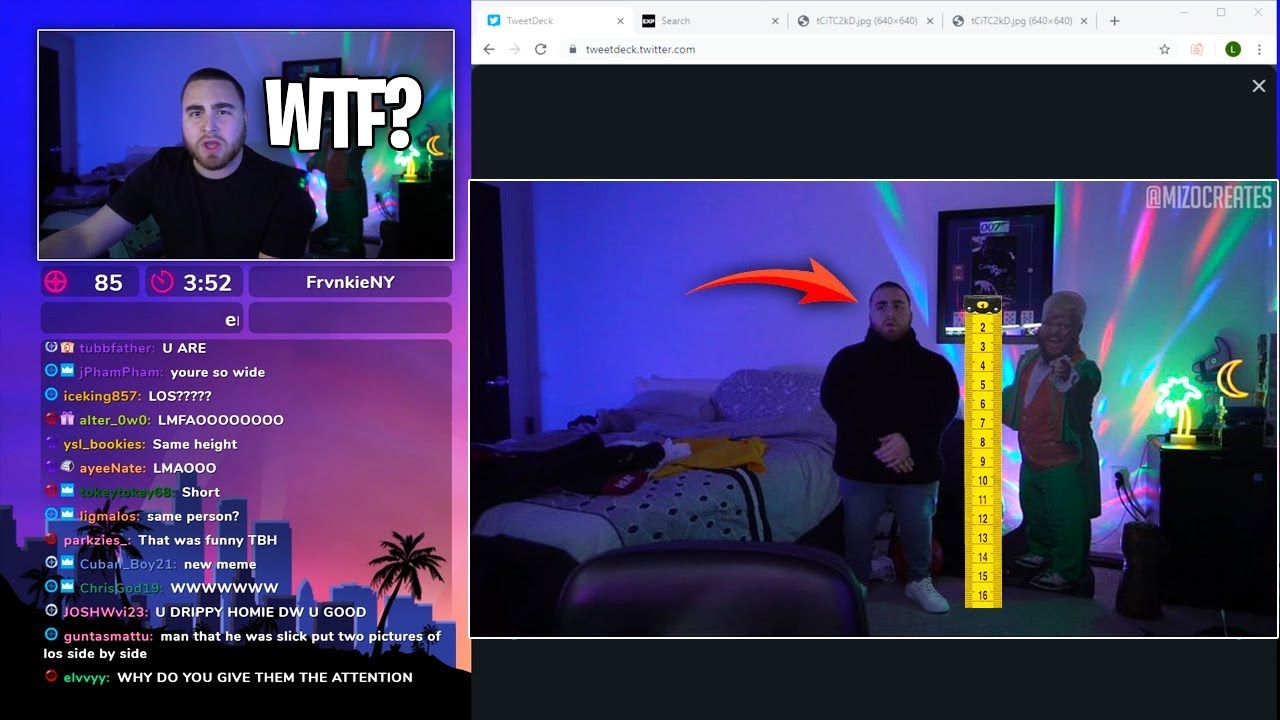Go forward in browser history
This screenshot has width=1280, height=720.
[515, 49]
